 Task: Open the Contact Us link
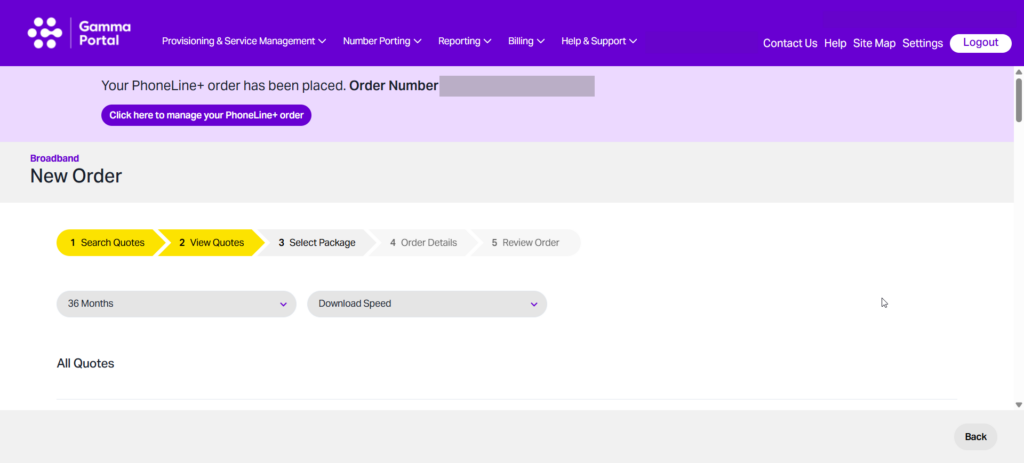790,43
